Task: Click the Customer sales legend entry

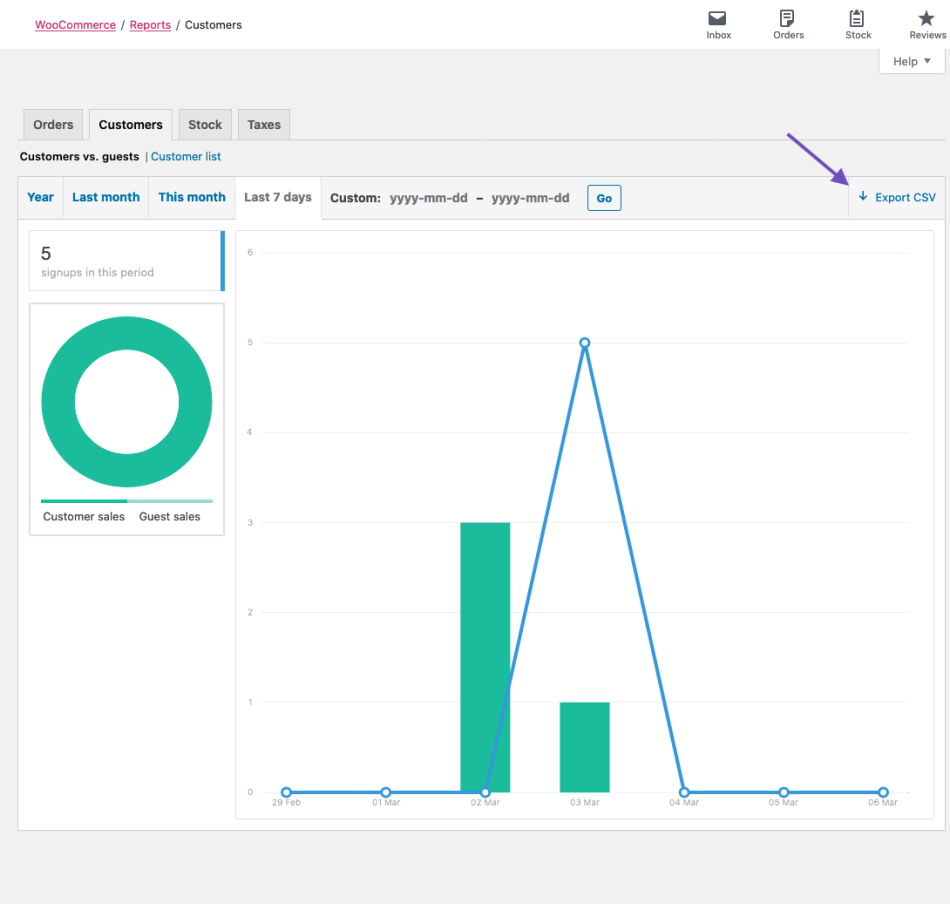Action: pyautogui.click(x=84, y=516)
